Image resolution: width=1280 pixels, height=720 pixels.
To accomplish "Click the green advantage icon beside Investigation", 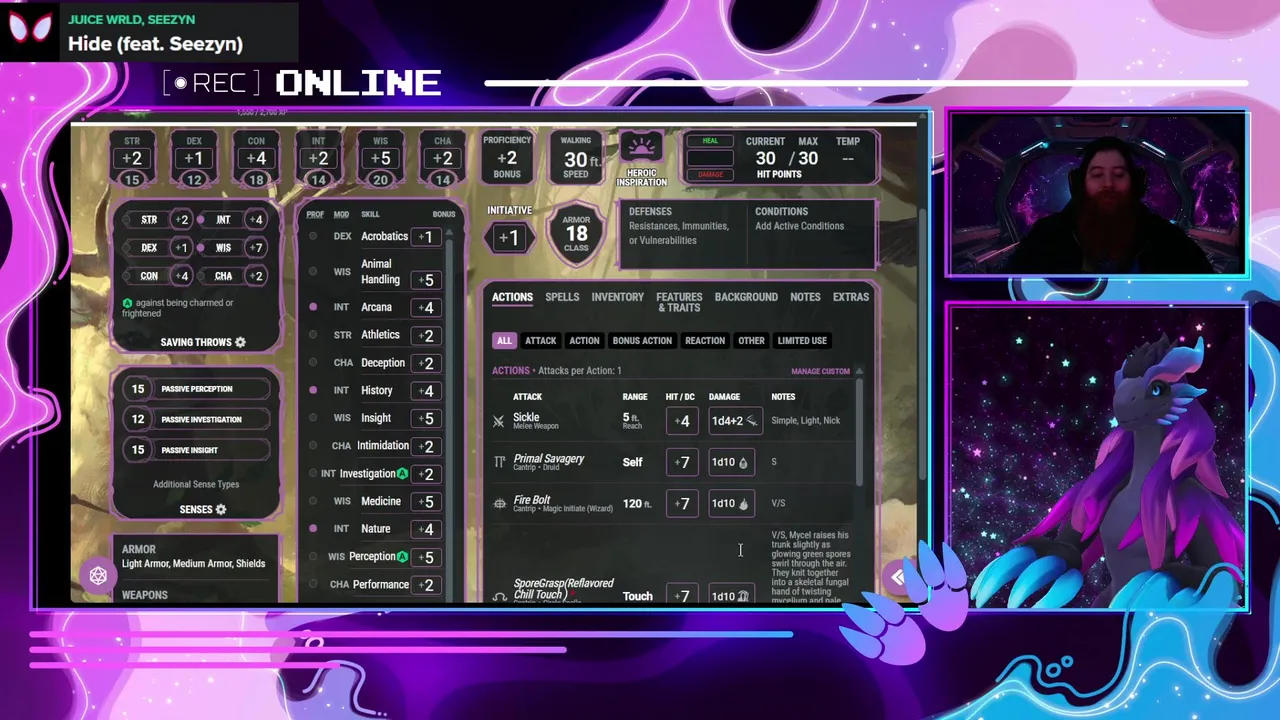I will tap(402, 473).
